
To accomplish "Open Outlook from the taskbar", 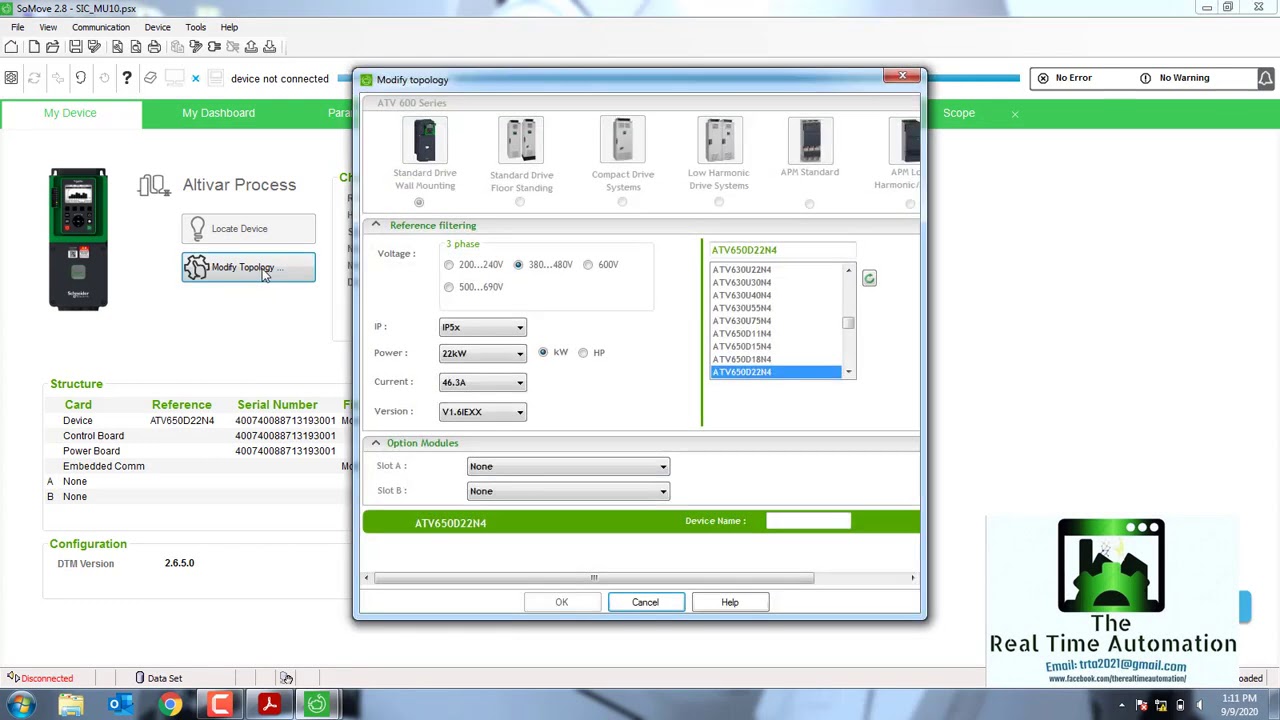I will (120, 705).
